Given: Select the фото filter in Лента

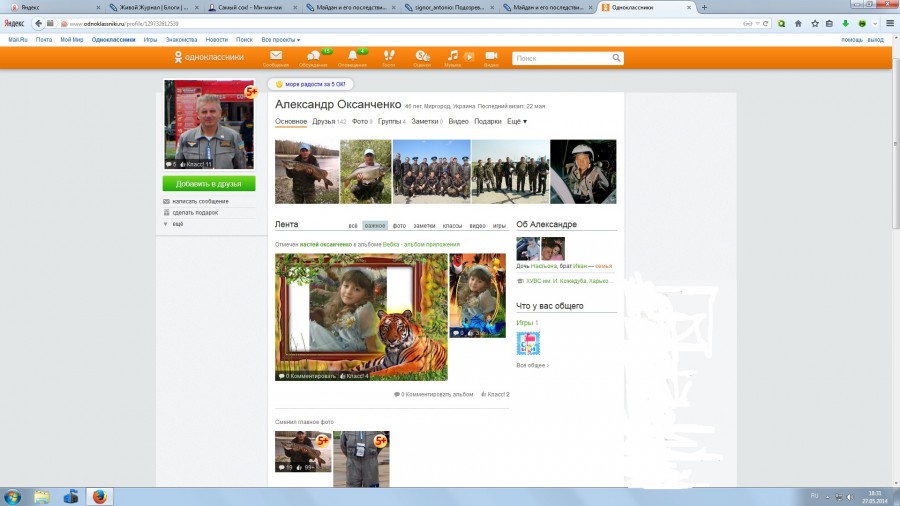Looking at the screenshot, I should [x=399, y=226].
